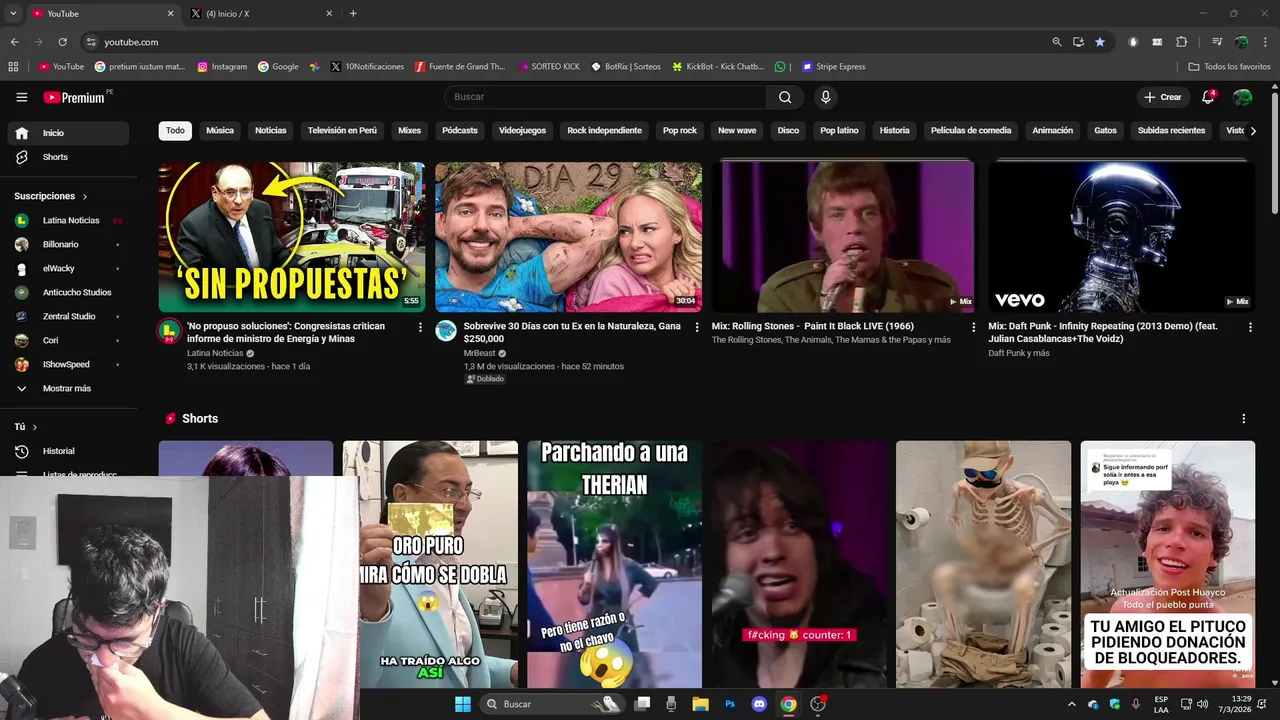The height and width of the screenshot is (720, 1280).
Task: Show more category chips with right arrow
Action: [x=1252, y=131]
